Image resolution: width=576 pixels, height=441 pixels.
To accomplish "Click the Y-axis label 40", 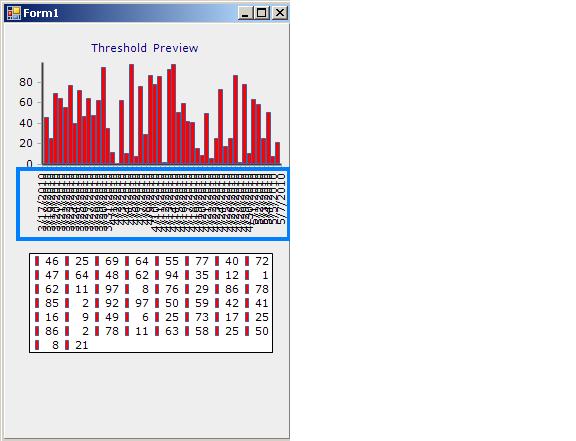I will click(26, 123).
